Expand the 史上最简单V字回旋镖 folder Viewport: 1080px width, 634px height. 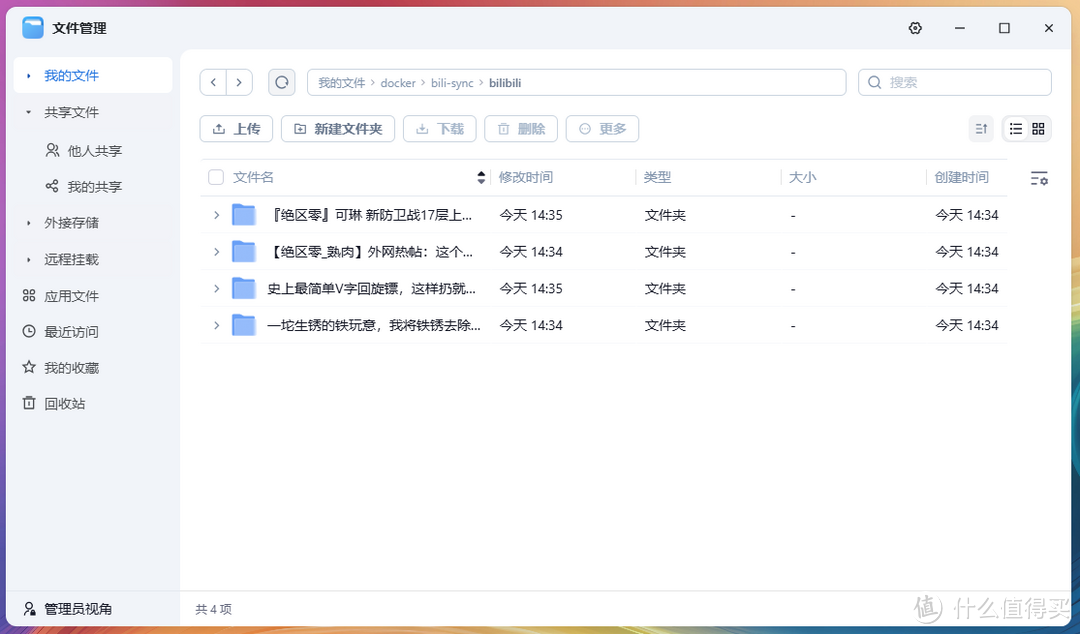[216, 288]
